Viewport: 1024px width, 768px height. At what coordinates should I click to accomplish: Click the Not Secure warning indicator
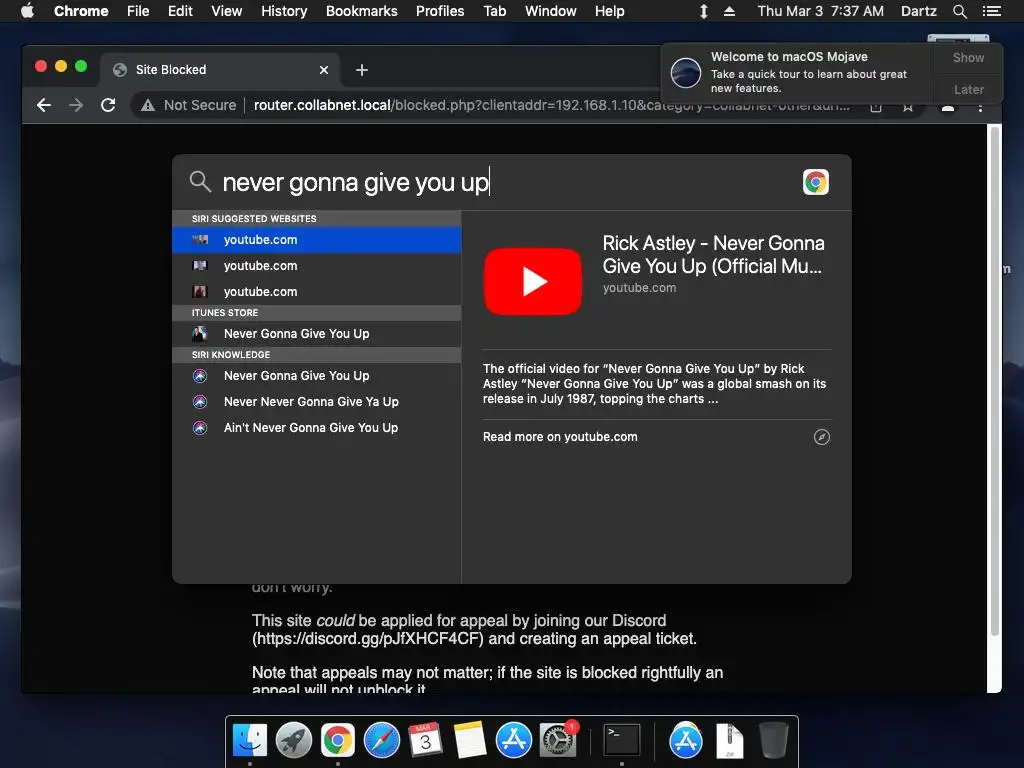pyautogui.click(x=189, y=105)
